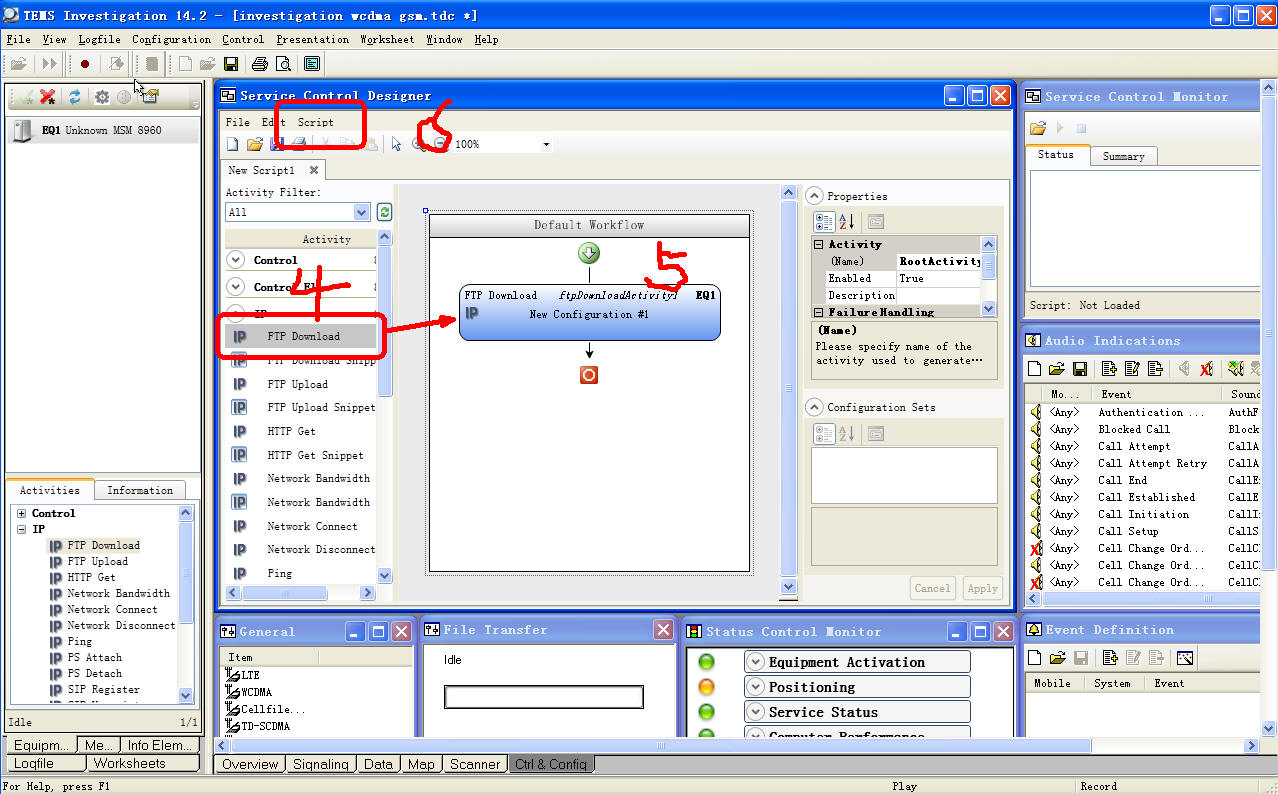Select pointer tool in Service Control Designer toolbar
The width and height of the screenshot is (1278, 794).
click(397, 144)
